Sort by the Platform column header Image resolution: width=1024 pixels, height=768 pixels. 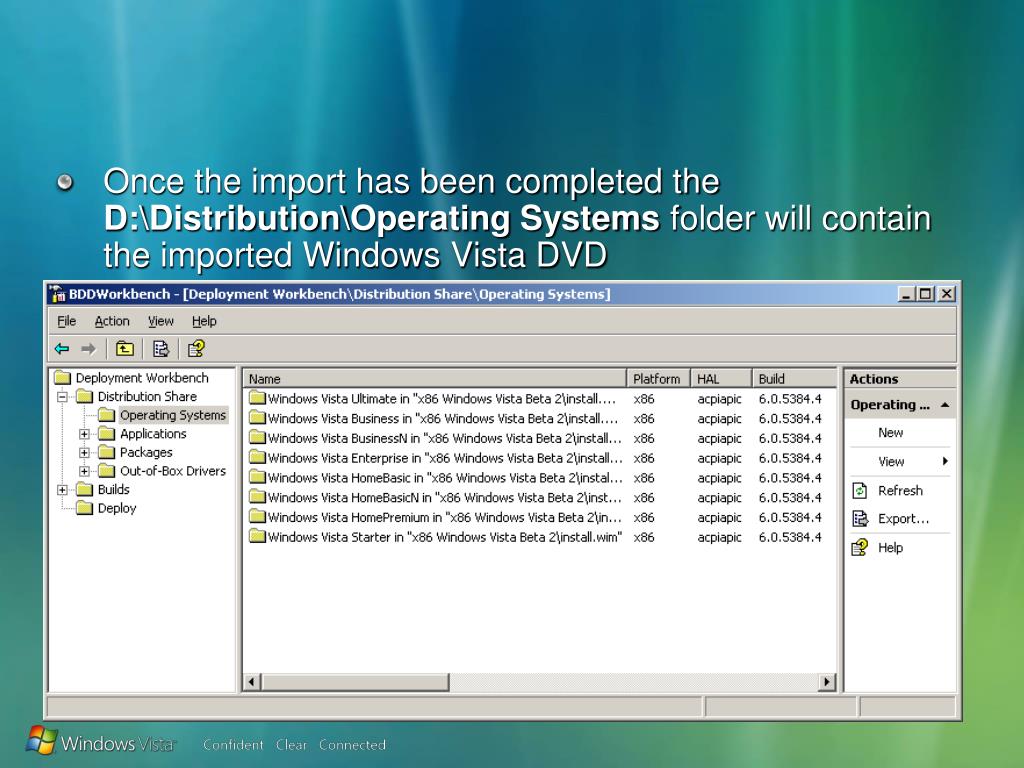click(658, 379)
